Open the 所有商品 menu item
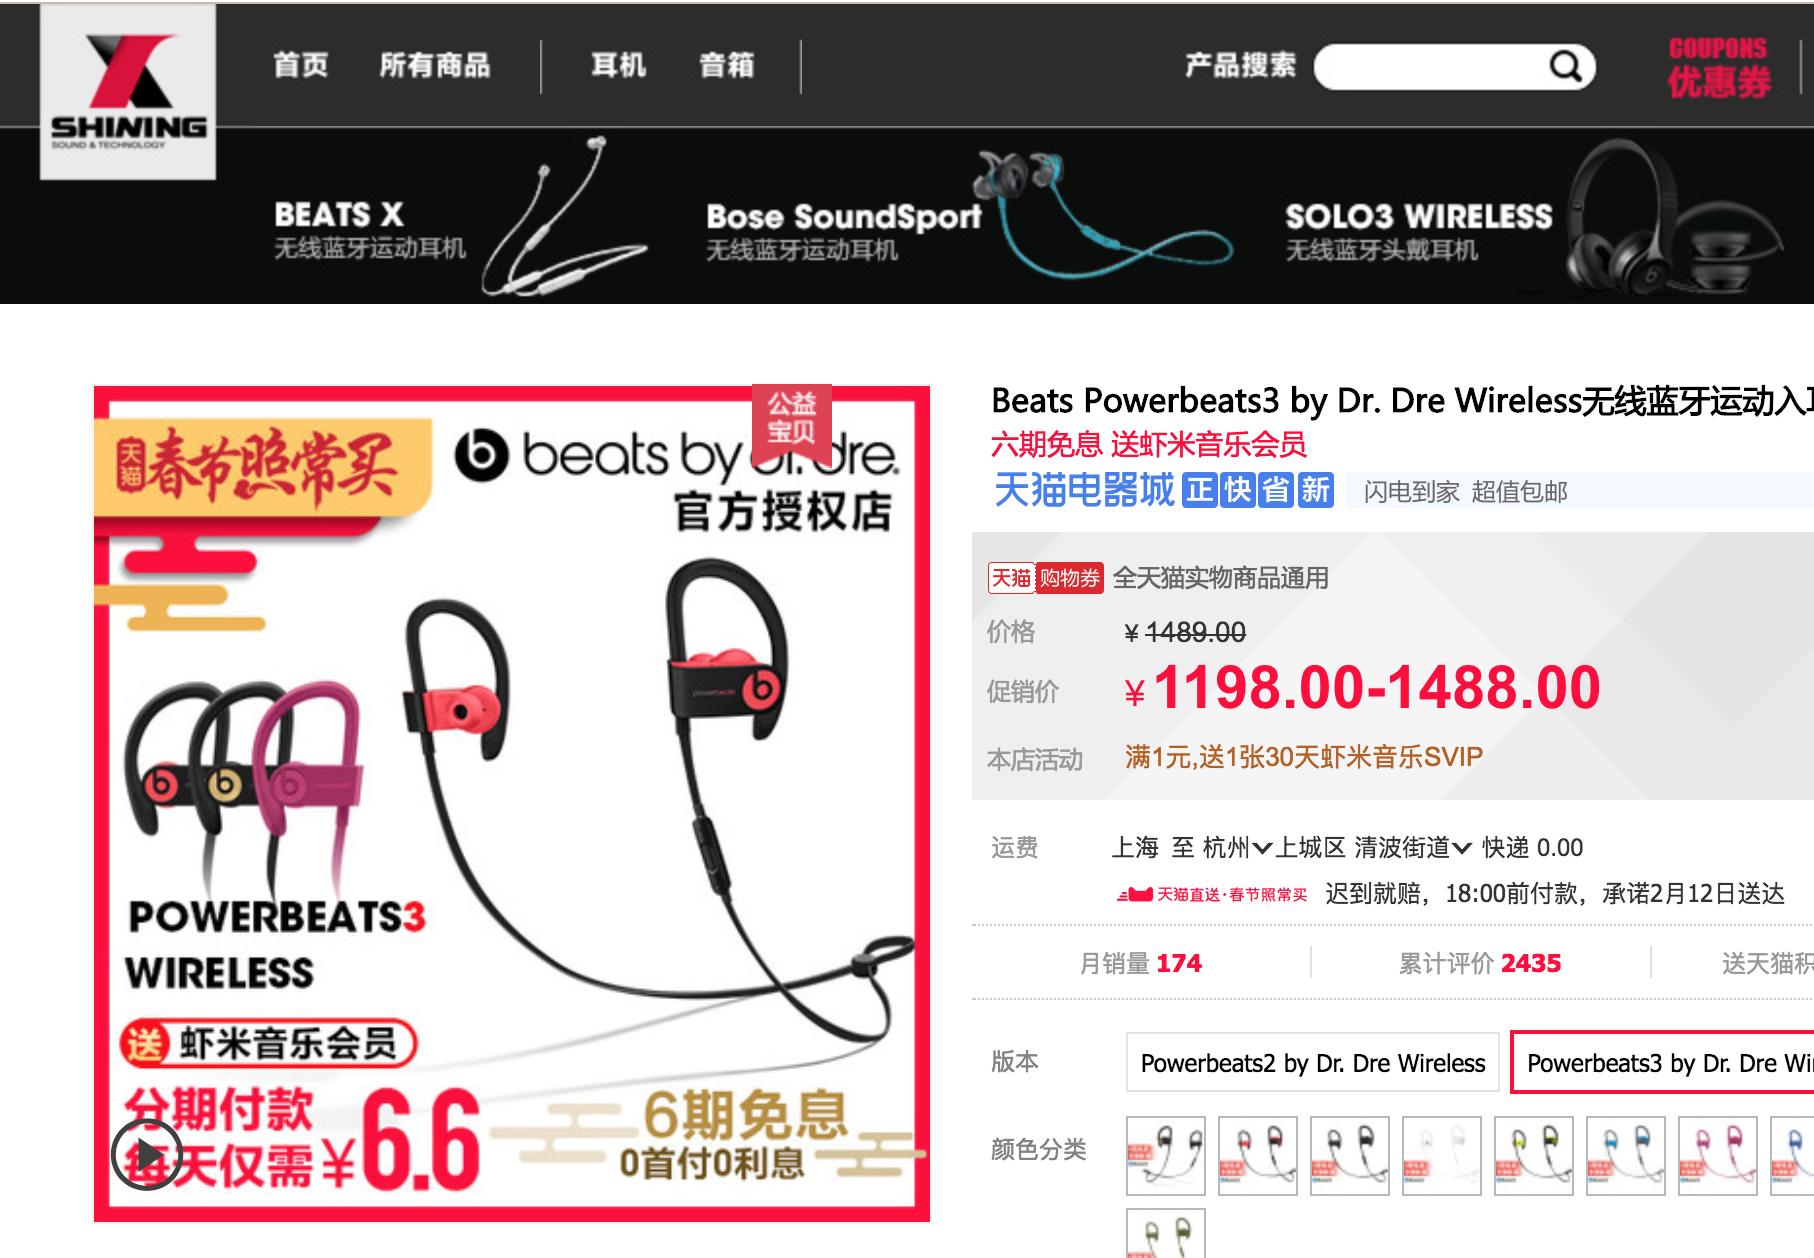Screen dimensions: 1814x1258 click(x=435, y=66)
